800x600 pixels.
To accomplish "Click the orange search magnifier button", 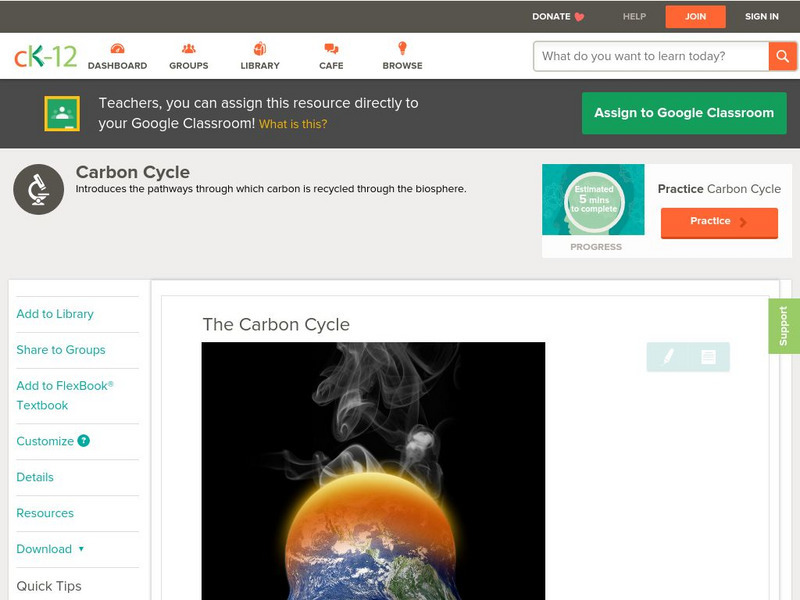I will (782, 56).
